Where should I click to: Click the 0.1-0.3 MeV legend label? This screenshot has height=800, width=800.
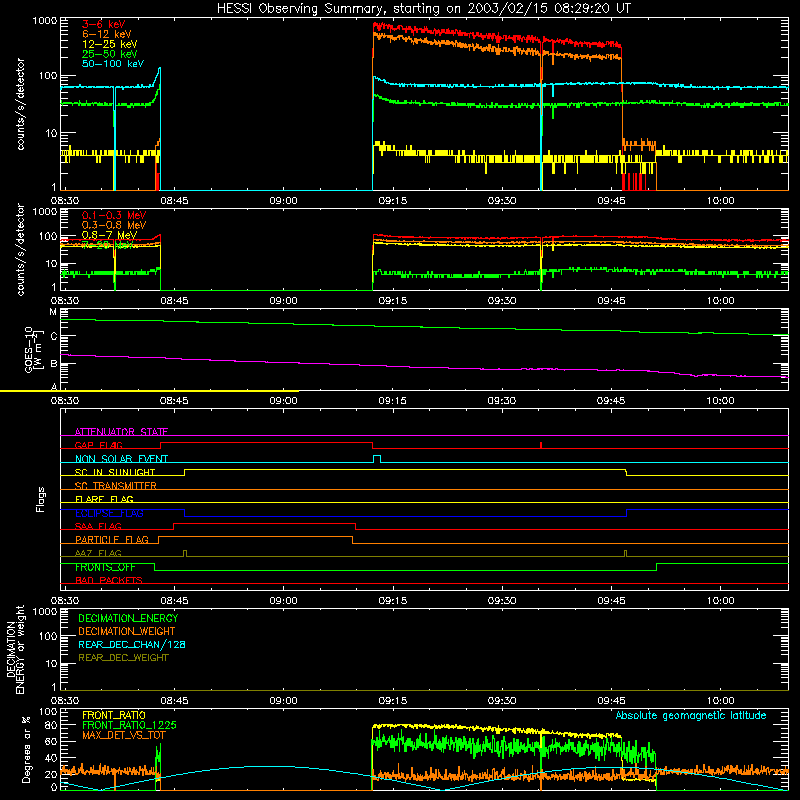point(114,215)
